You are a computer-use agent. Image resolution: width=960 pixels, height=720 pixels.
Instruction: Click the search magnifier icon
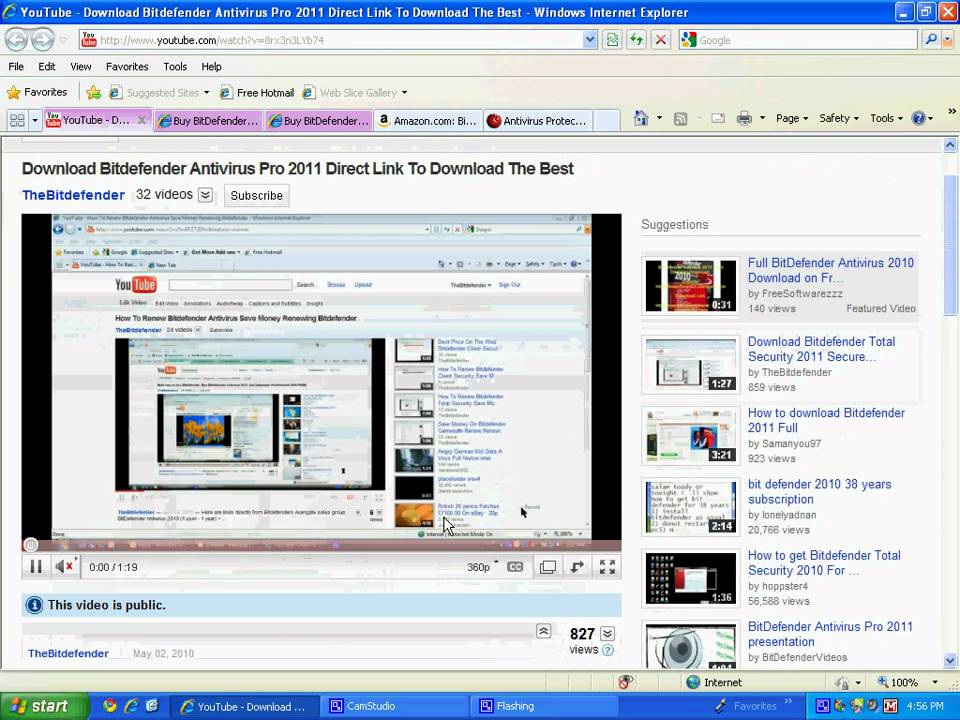tap(931, 40)
